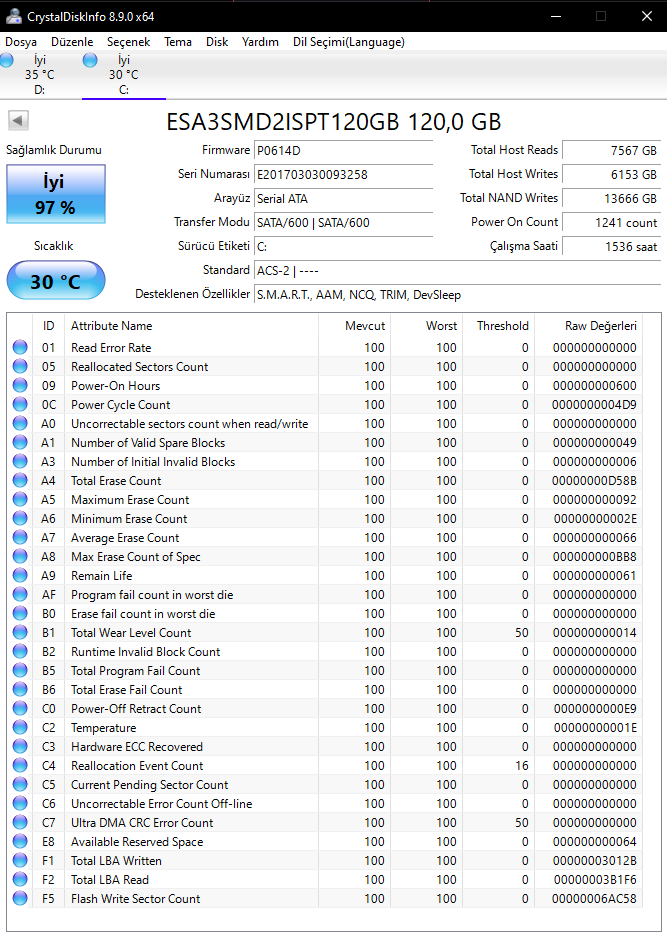Open the Disk menu
This screenshot has height=932, width=667.
pyautogui.click(x=217, y=42)
